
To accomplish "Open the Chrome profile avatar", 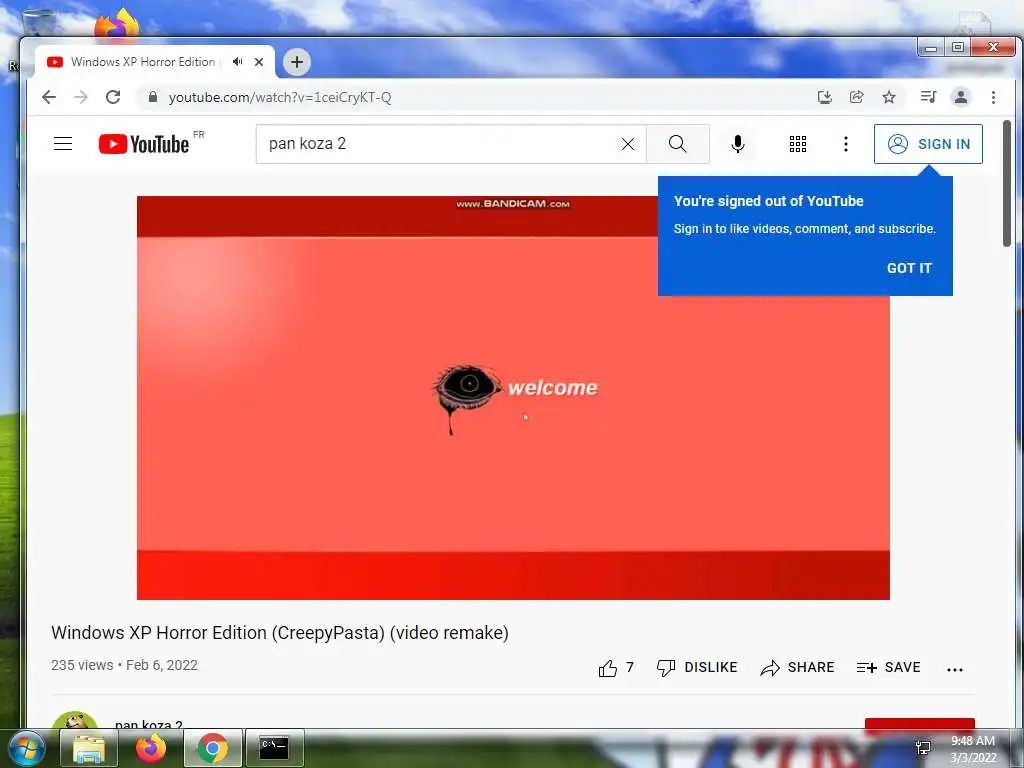I will click(x=961, y=97).
